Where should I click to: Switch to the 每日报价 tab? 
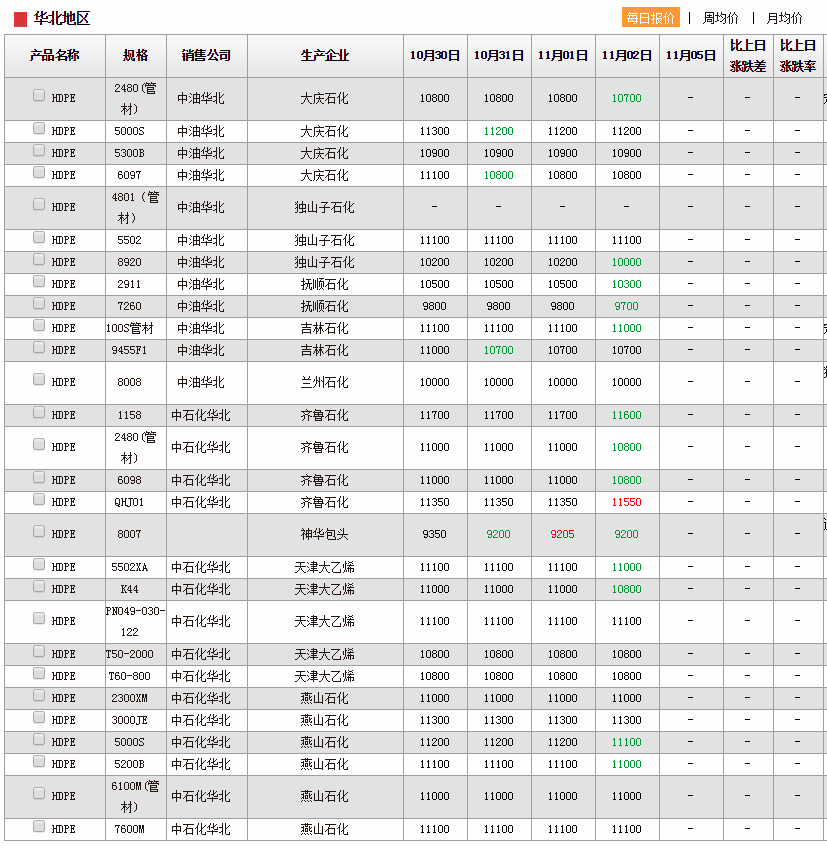click(x=650, y=18)
